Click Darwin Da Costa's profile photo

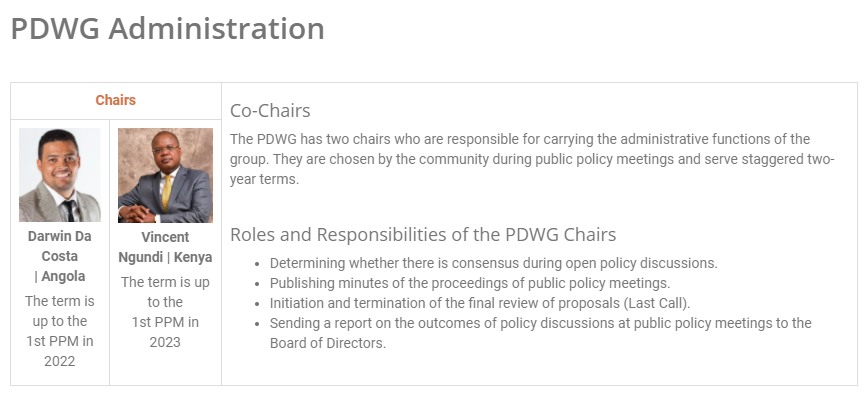click(x=60, y=175)
